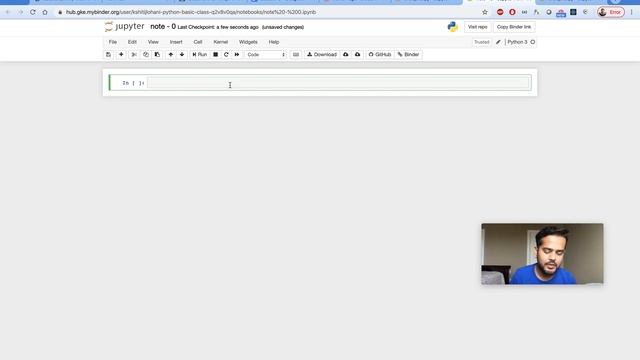Open the Insert menu
640x360 pixels.
click(x=176, y=42)
